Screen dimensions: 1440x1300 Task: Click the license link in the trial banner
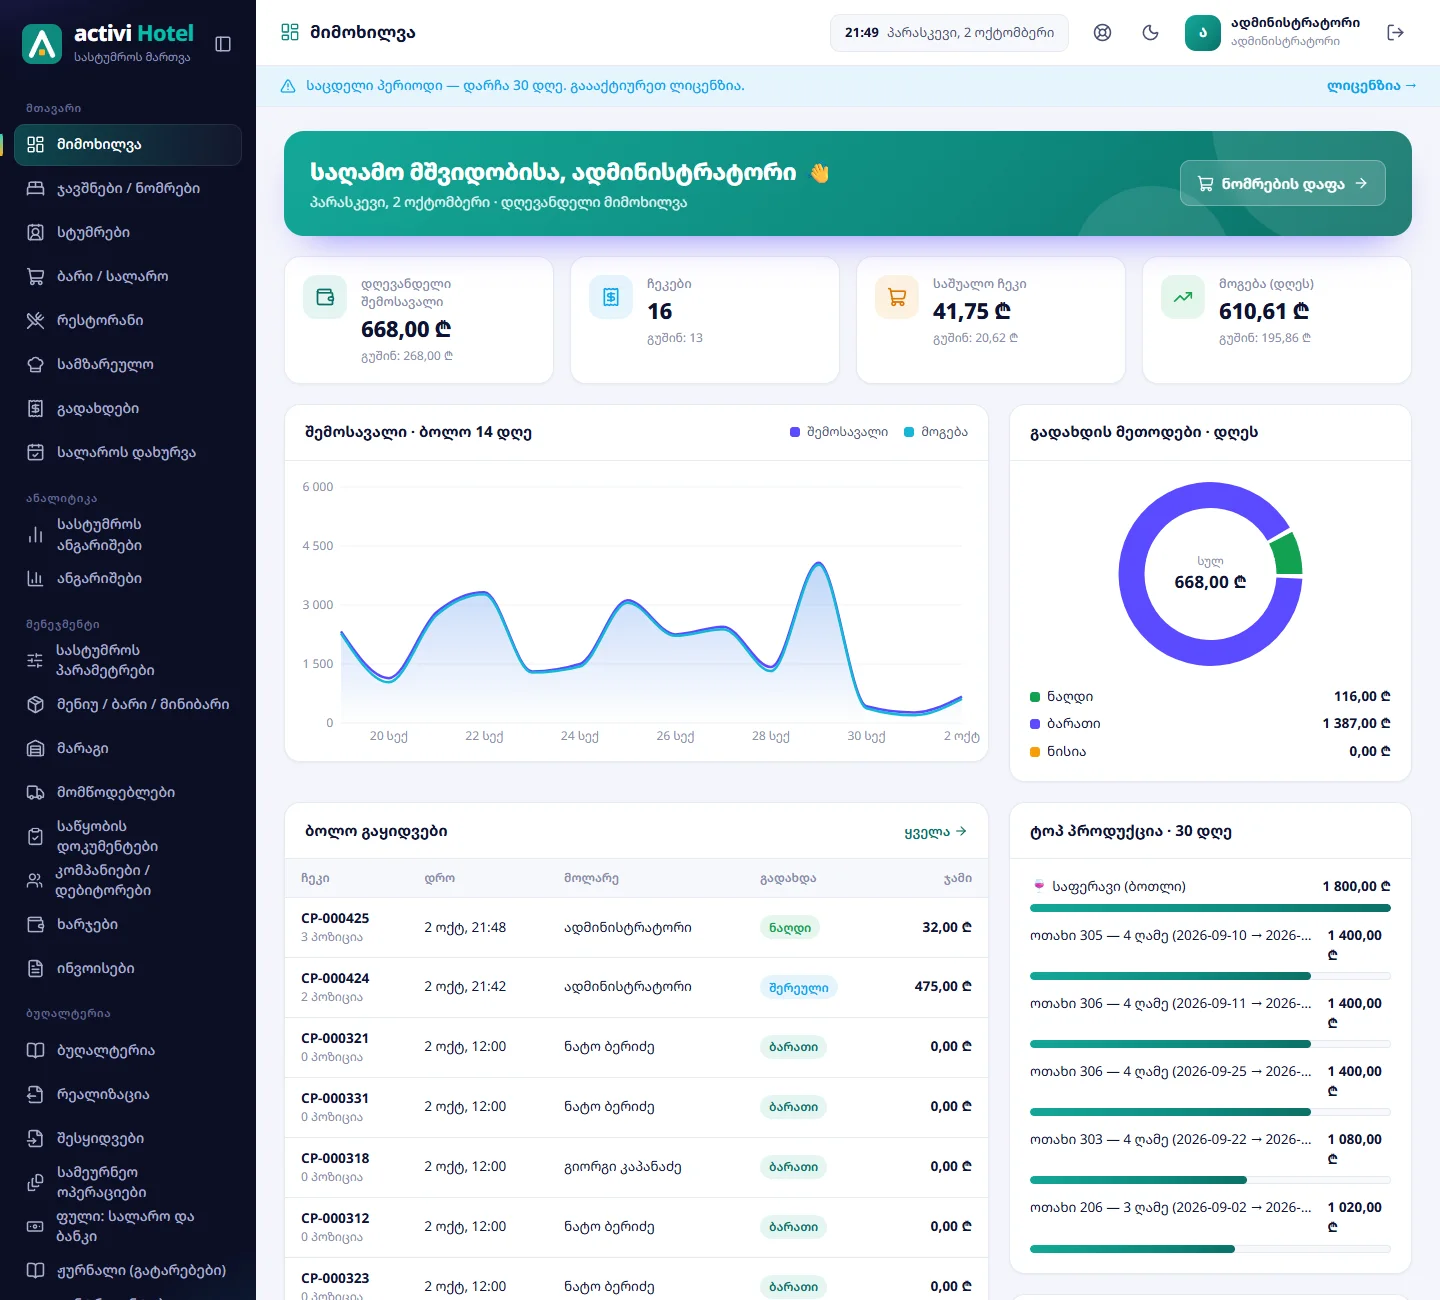[x=1371, y=86]
